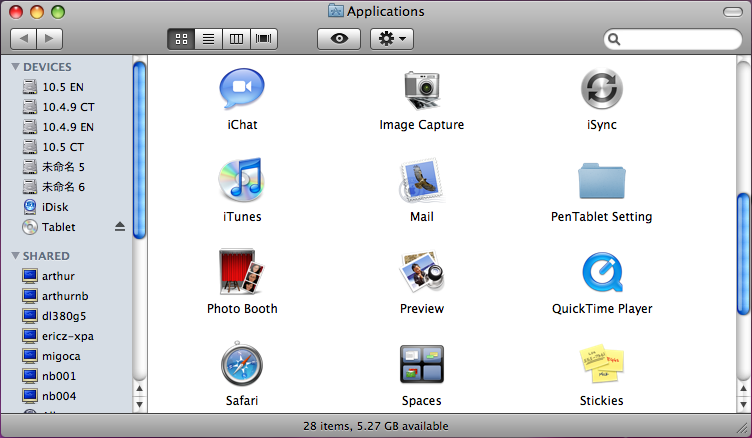Switch to Cover Flow view
This screenshot has height=438, width=752.
point(263,39)
